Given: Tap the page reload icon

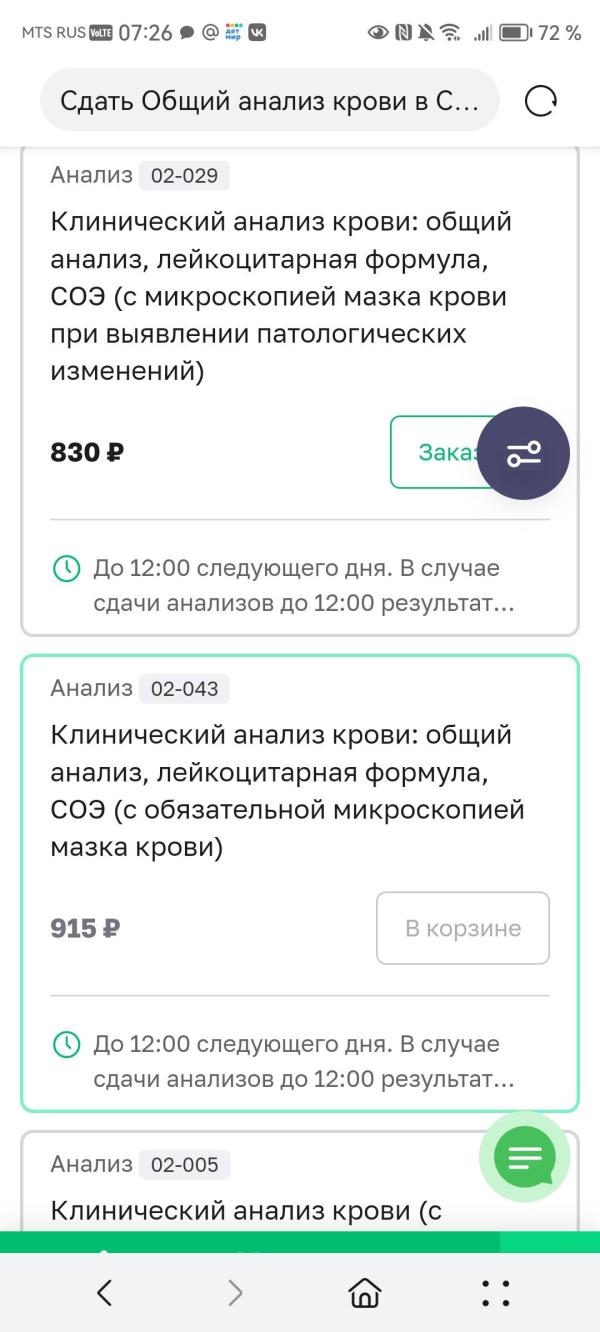Looking at the screenshot, I should coord(540,100).
